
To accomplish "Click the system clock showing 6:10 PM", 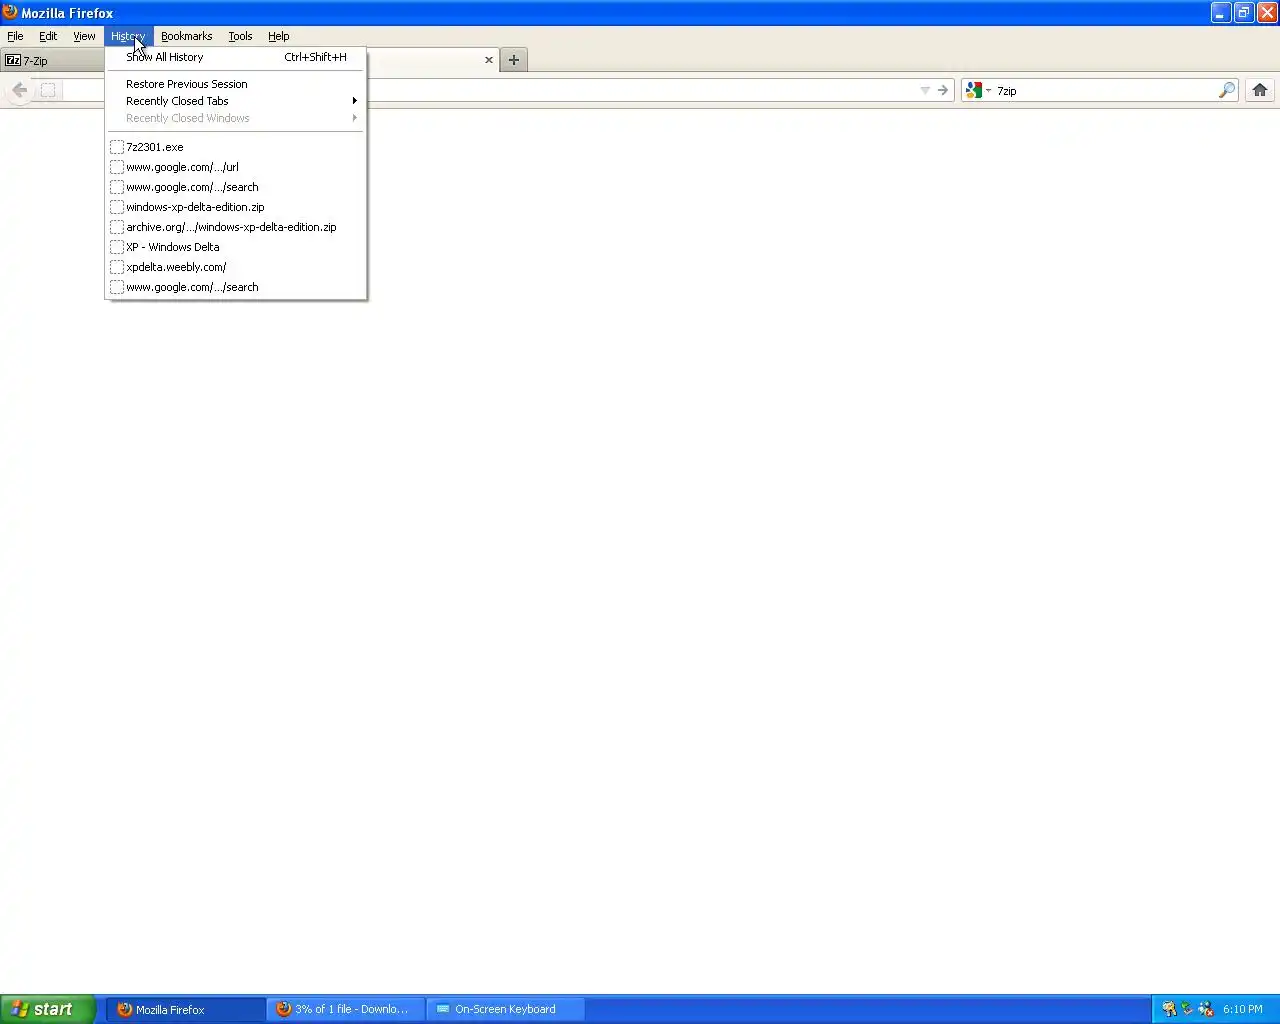I will coord(1243,1009).
